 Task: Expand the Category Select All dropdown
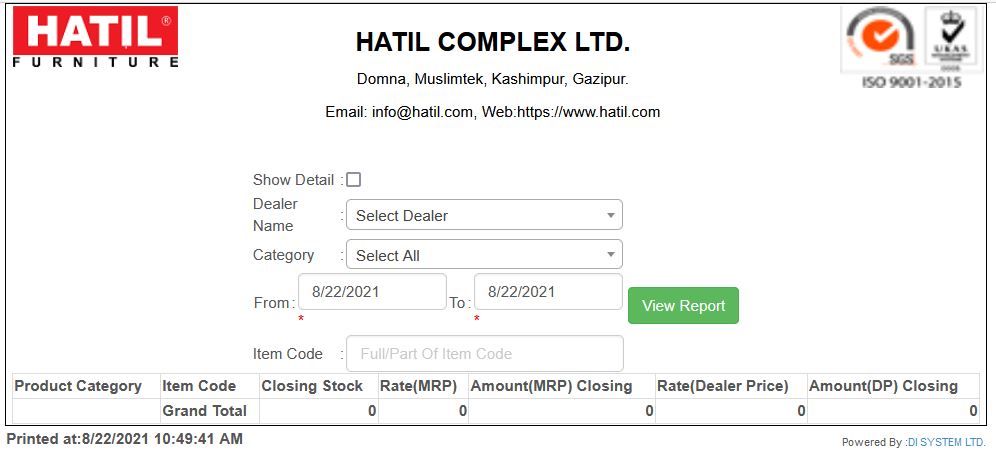(x=484, y=255)
